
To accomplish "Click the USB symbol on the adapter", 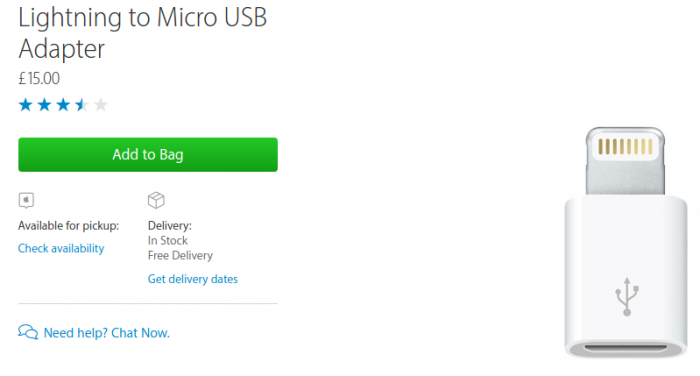I will coord(627,297).
